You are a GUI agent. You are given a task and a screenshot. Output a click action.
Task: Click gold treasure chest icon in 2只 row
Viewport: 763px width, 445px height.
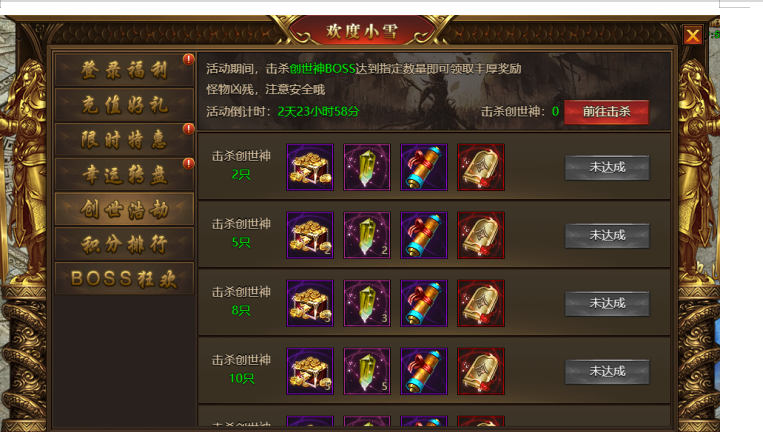[x=310, y=167]
